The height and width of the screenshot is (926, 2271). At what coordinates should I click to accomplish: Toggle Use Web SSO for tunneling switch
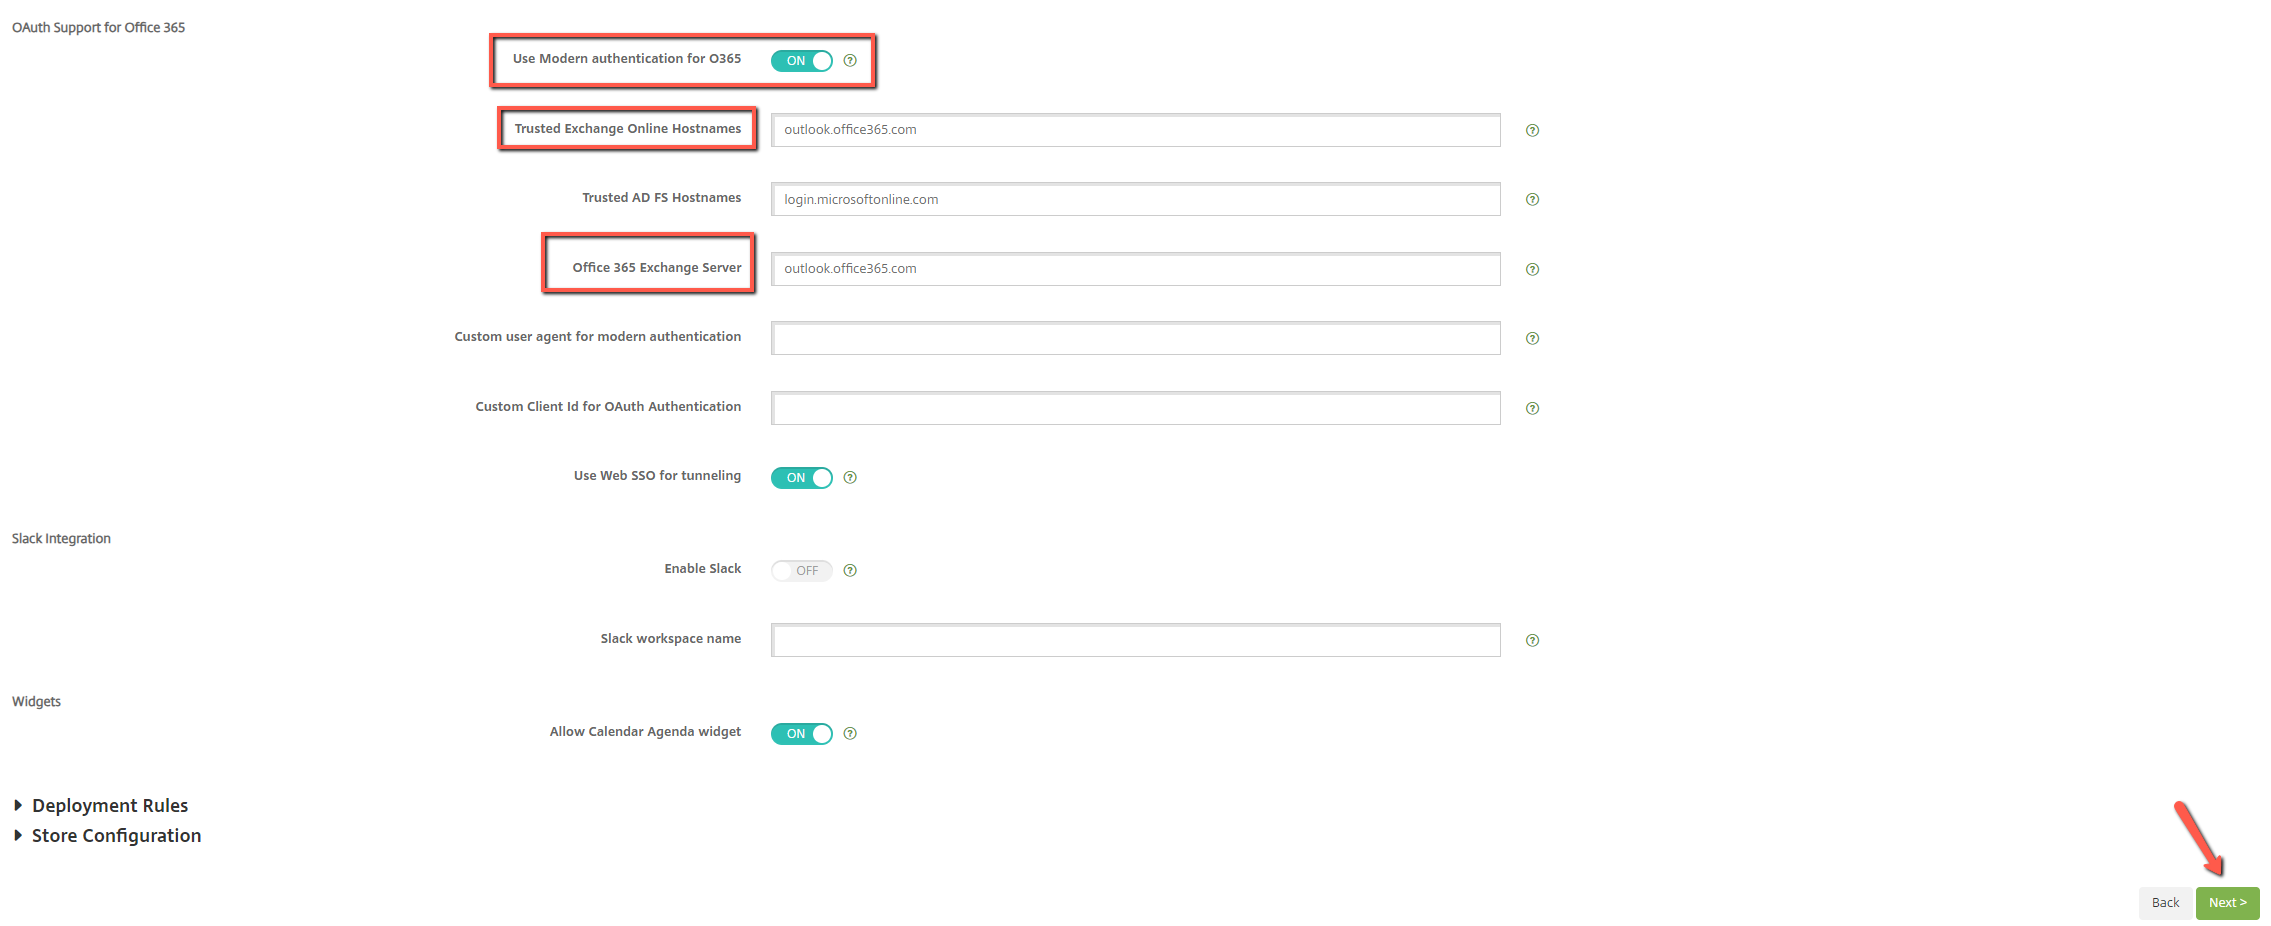(802, 478)
